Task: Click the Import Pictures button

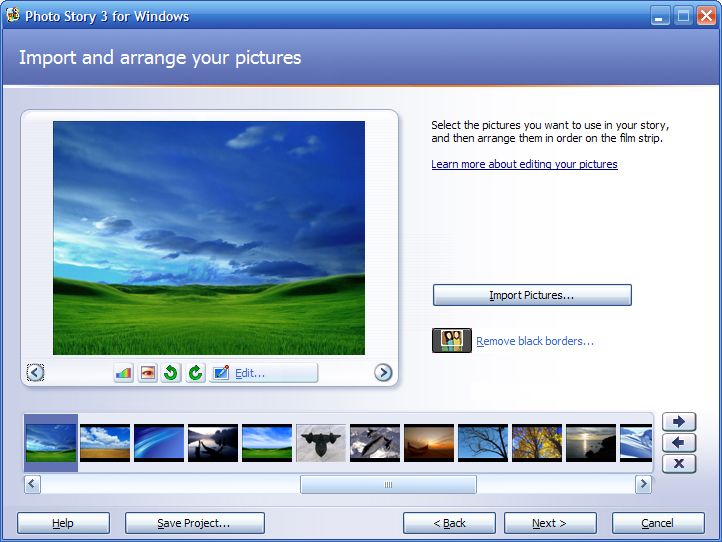Action: pyautogui.click(x=532, y=295)
